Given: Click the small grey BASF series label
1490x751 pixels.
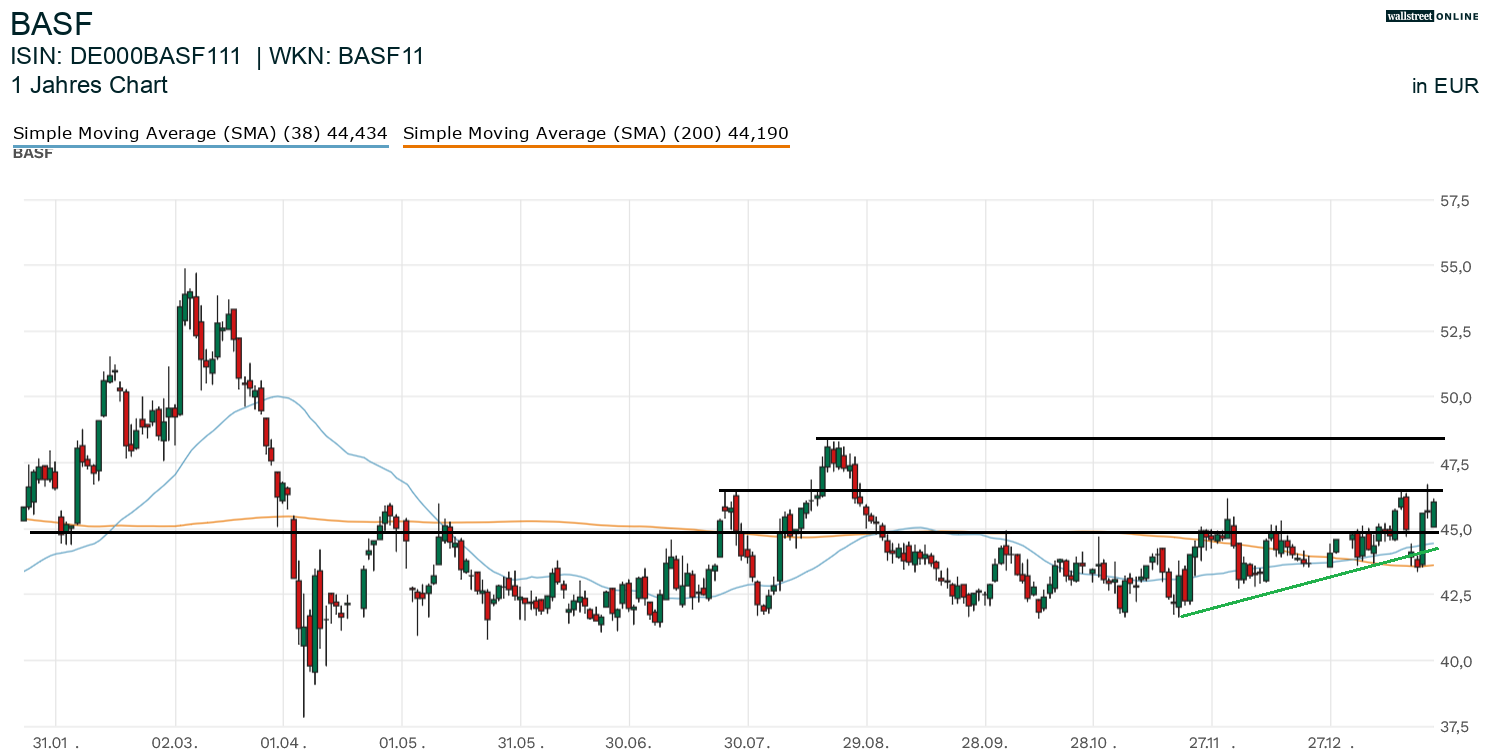Looking at the screenshot, I should point(33,154).
